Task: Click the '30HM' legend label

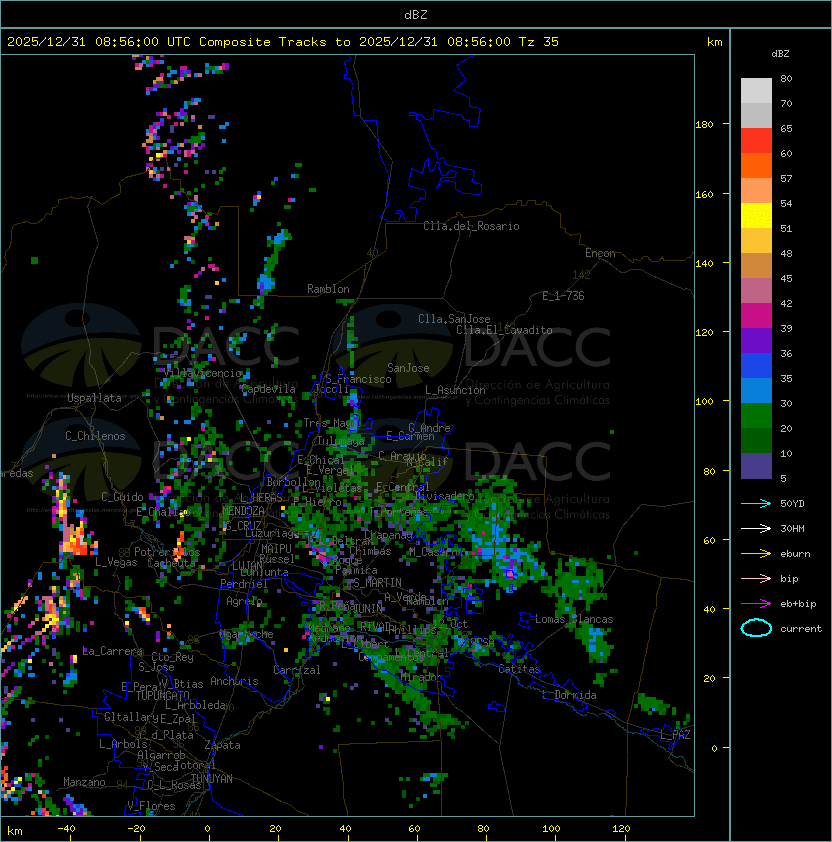Action: pos(792,529)
